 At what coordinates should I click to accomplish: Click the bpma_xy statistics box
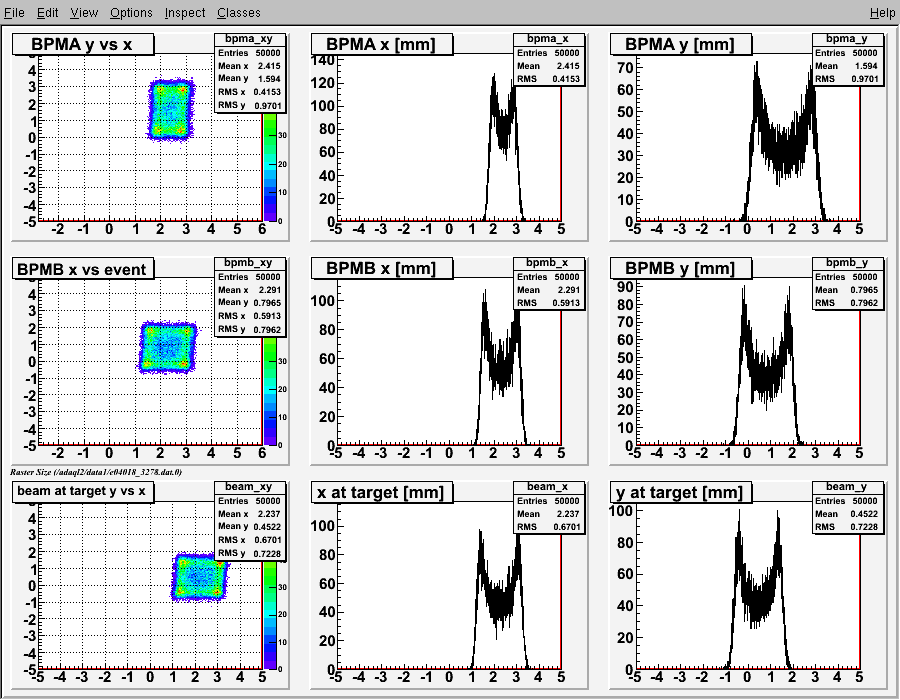tap(250, 73)
